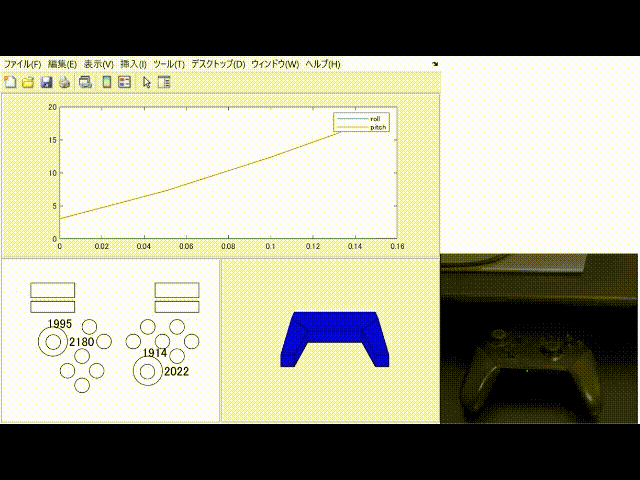Click the y-axis tick label 15
The image size is (640, 480).
coord(52,140)
